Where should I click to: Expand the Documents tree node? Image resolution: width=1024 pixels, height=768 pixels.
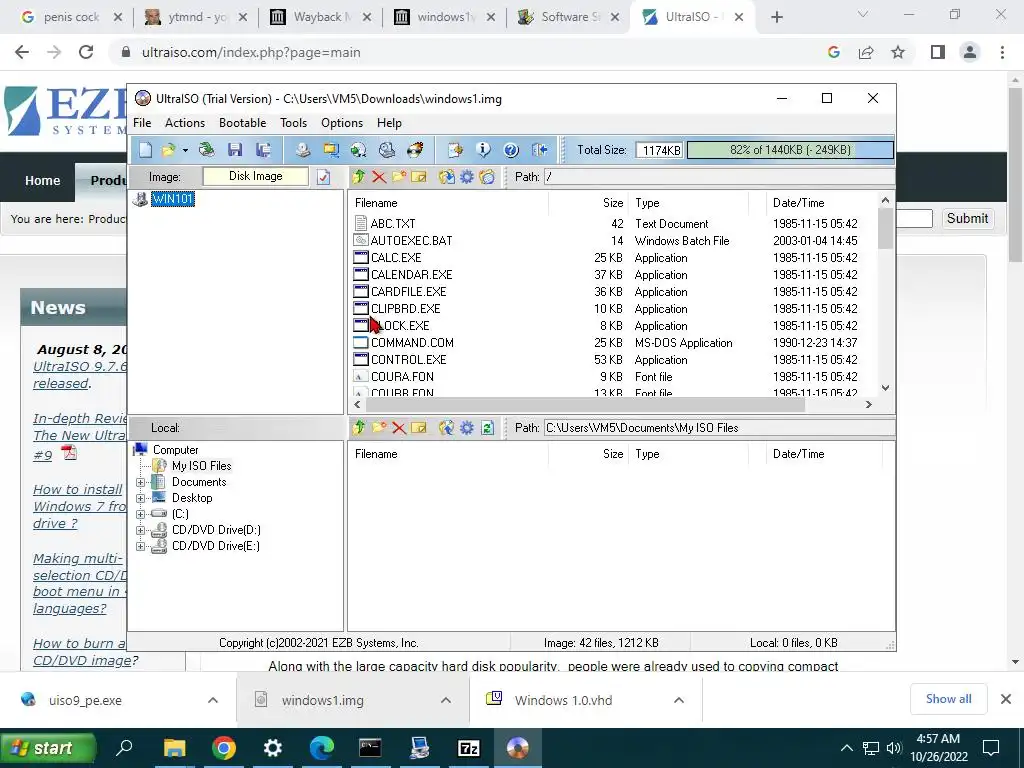(140, 483)
